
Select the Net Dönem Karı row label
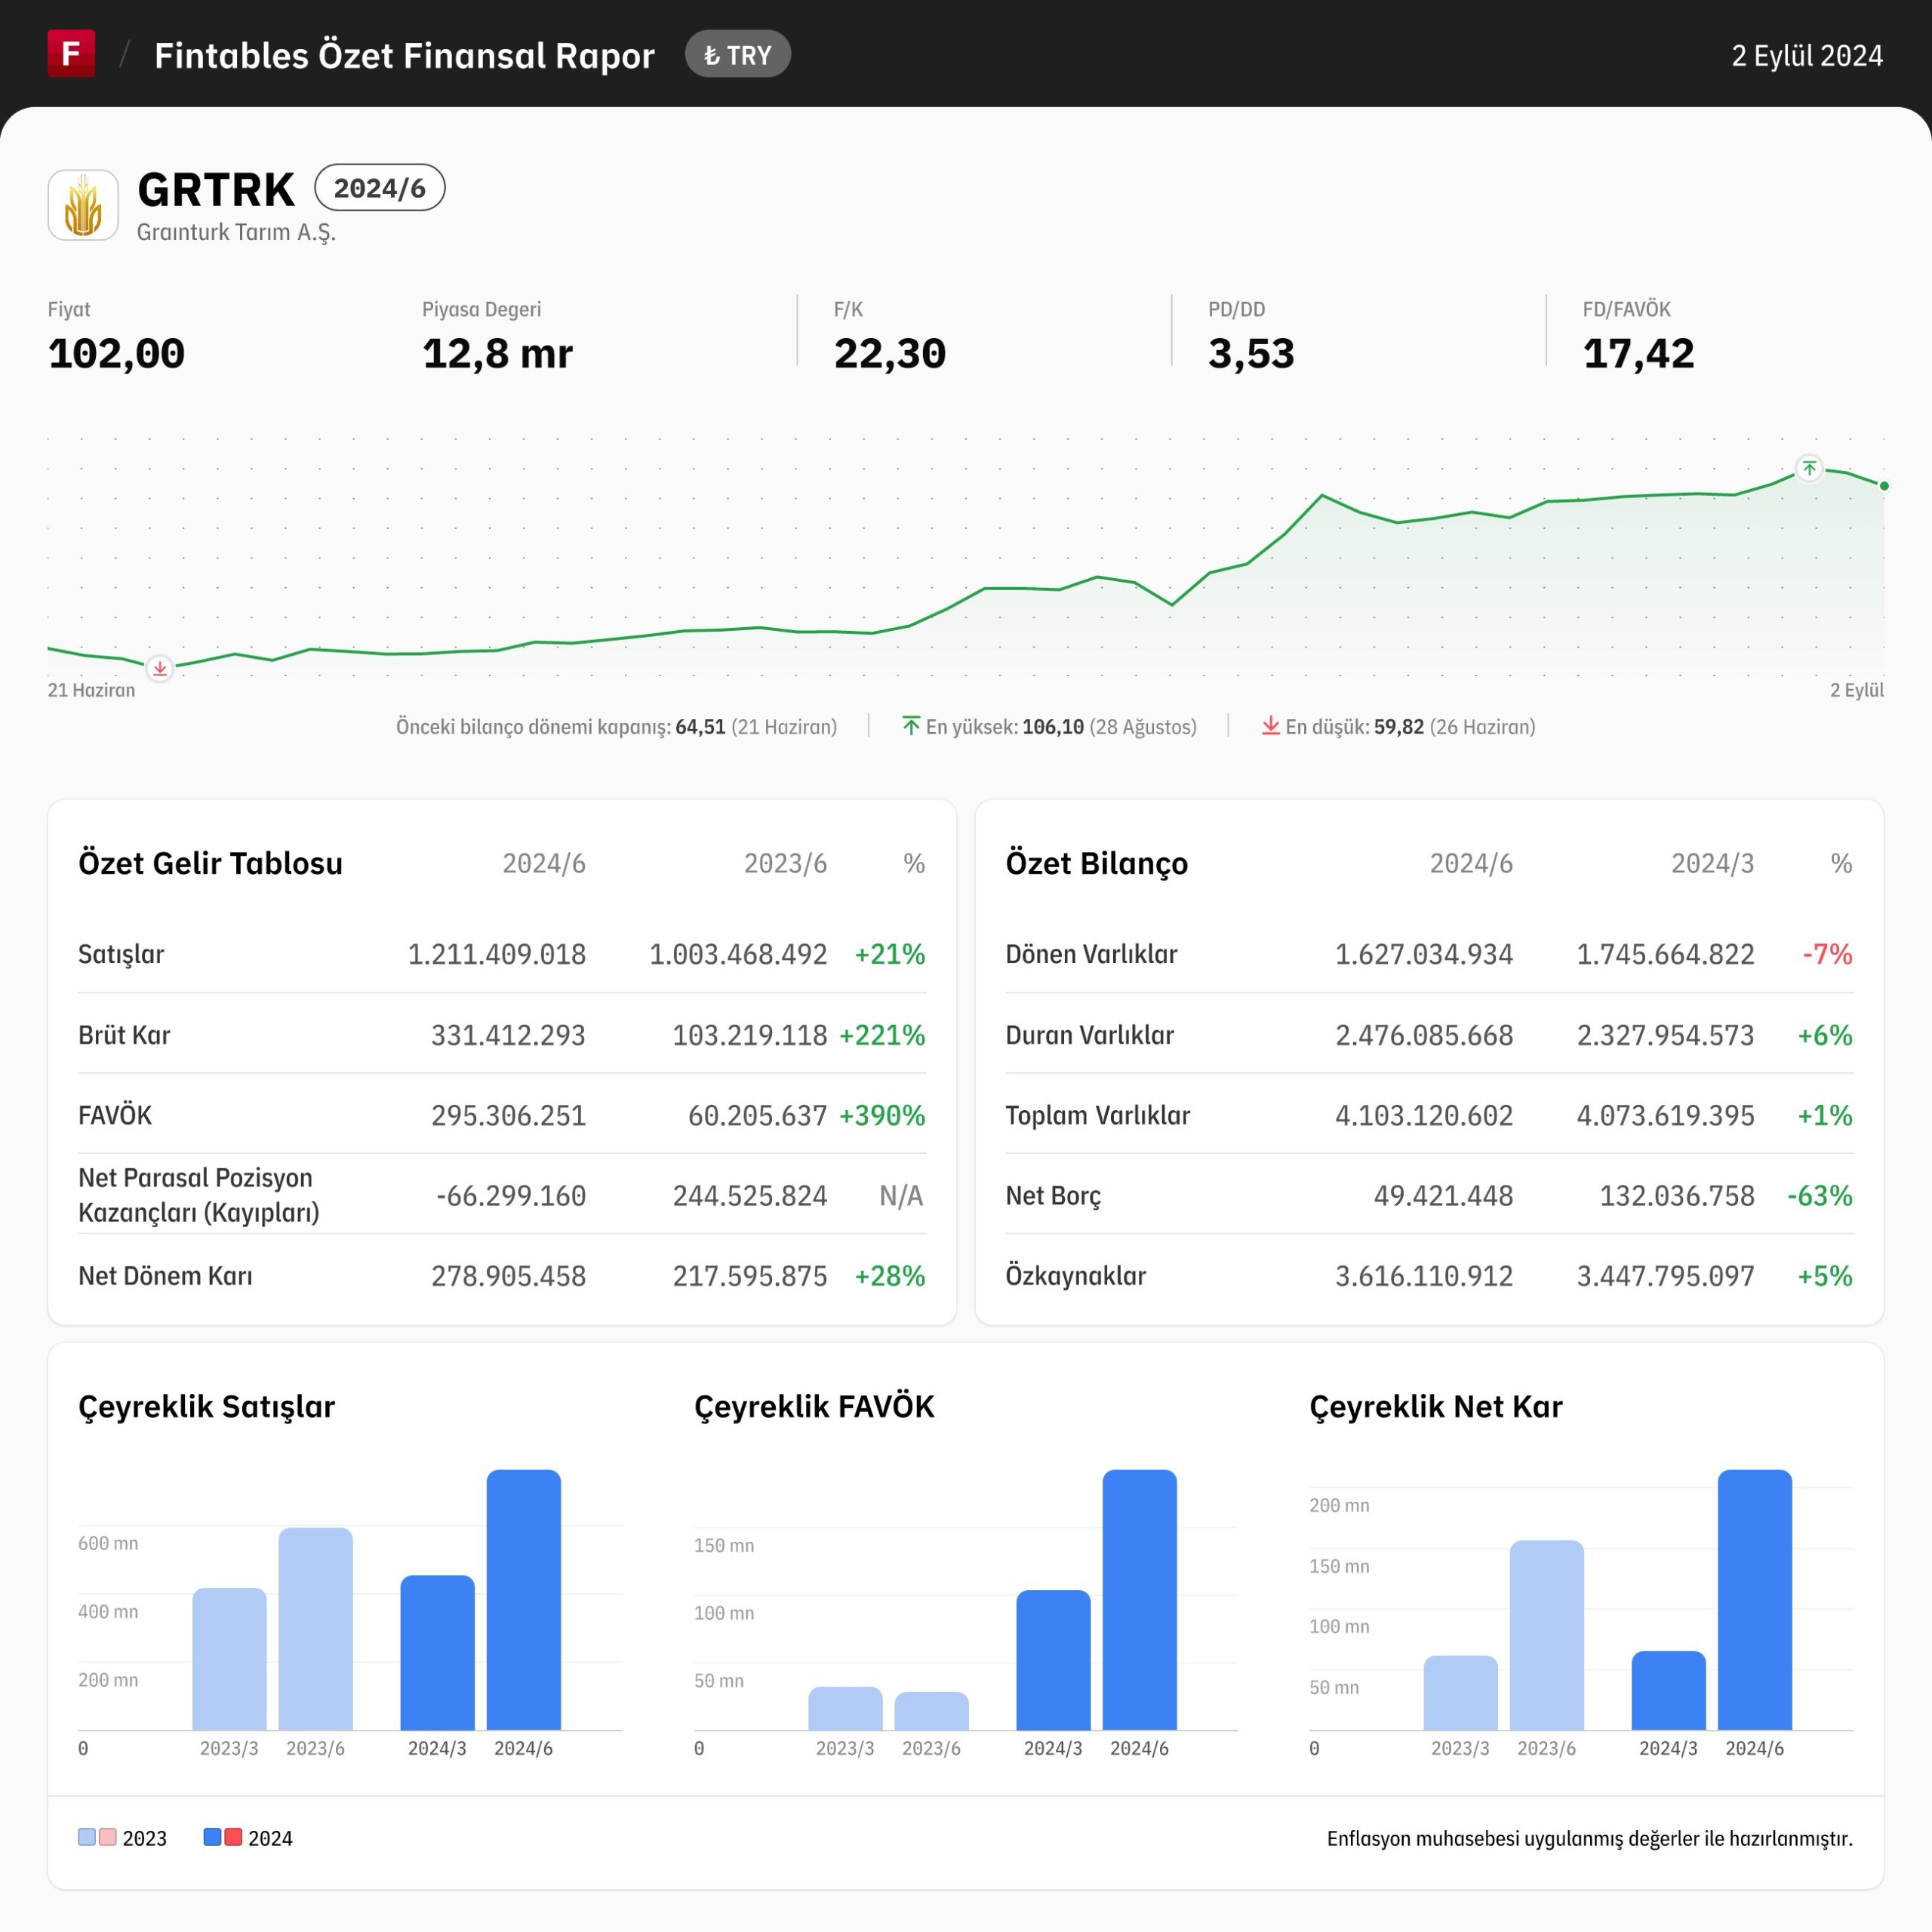coord(165,1276)
